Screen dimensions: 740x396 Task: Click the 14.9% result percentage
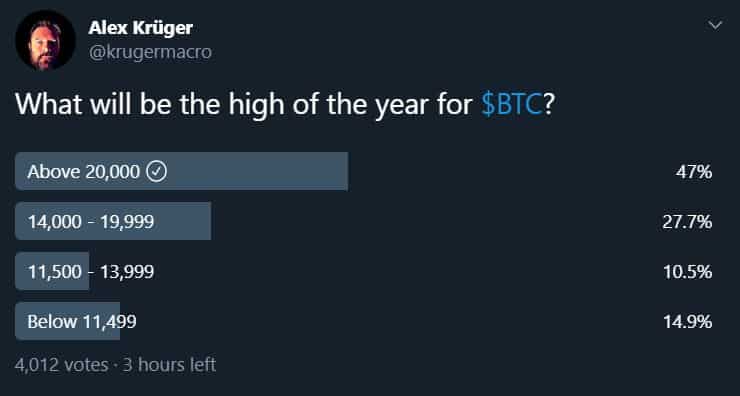688,322
